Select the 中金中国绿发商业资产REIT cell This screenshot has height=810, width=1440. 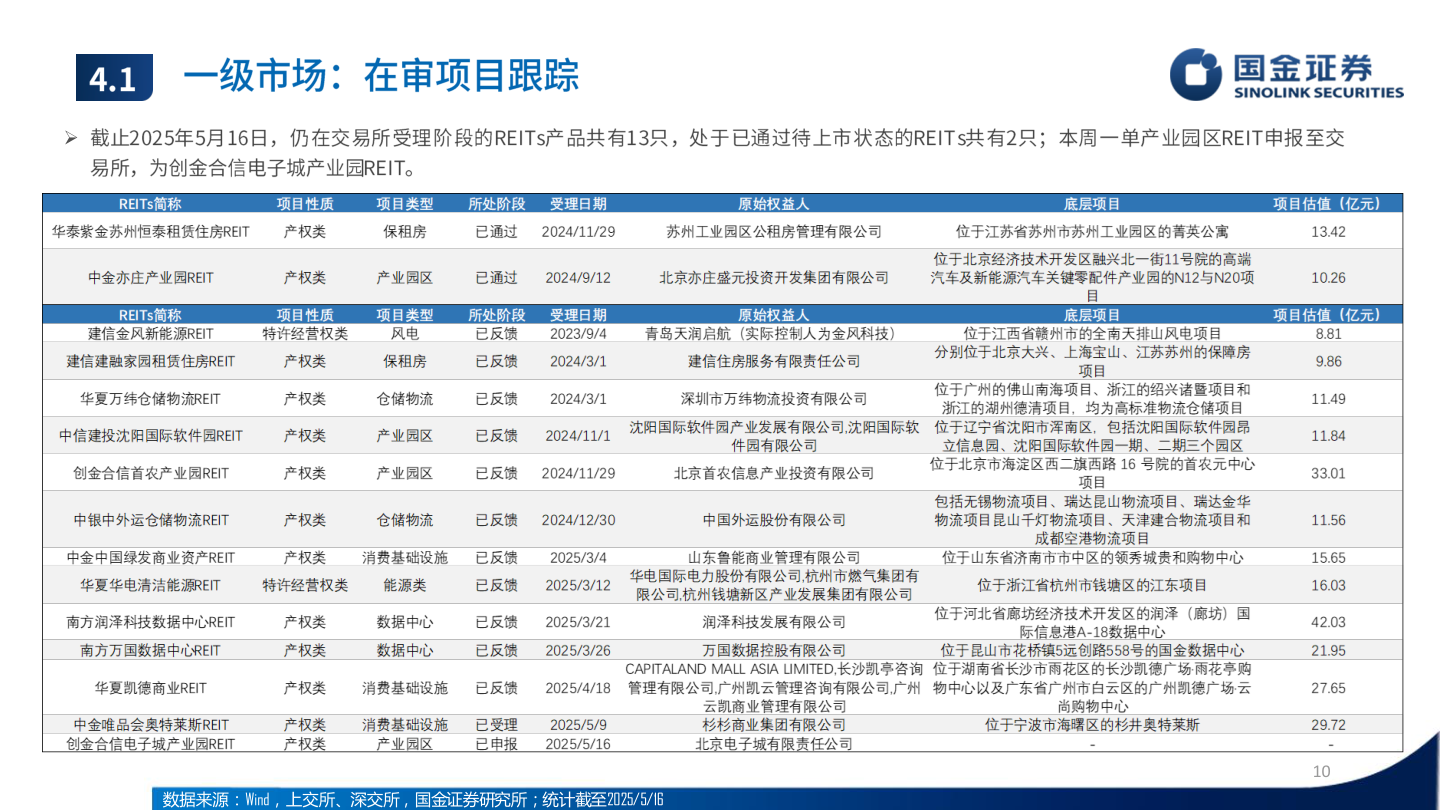pyautogui.click(x=151, y=558)
